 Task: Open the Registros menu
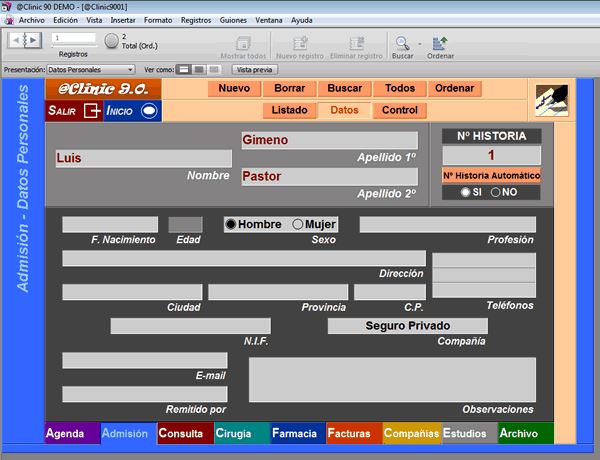pyautogui.click(x=196, y=20)
